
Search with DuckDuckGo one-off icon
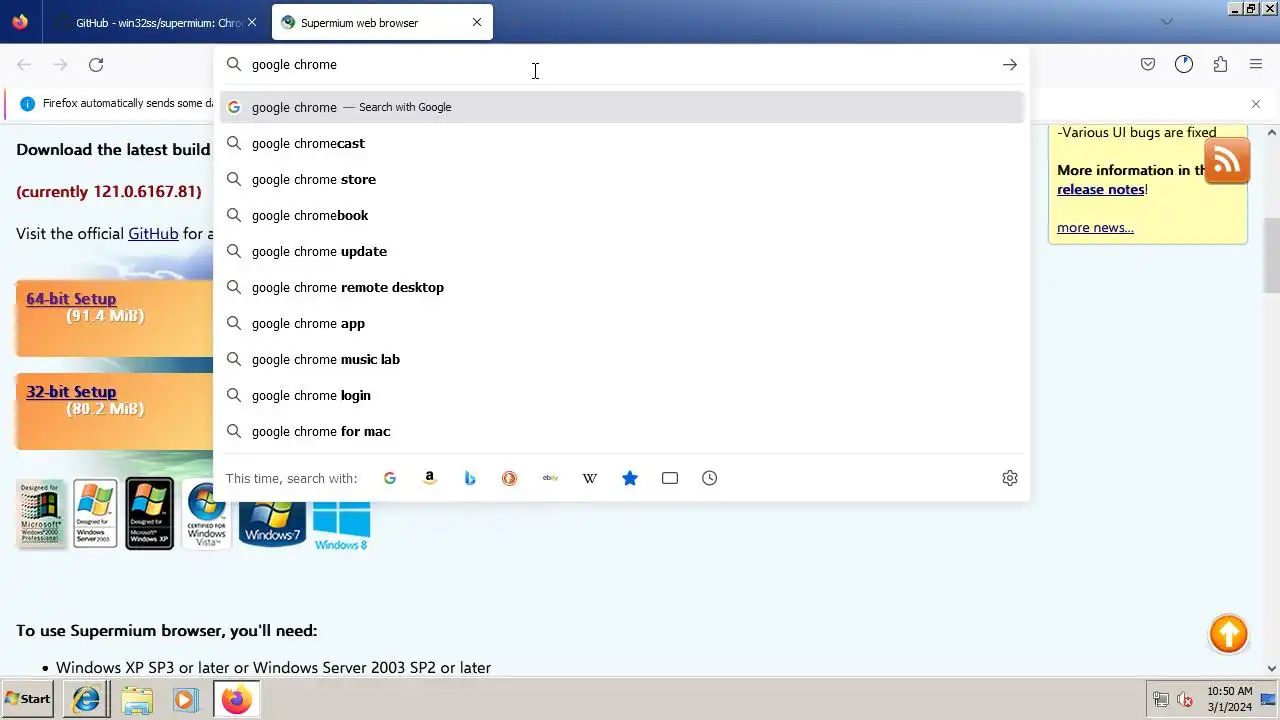pos(510,478)
